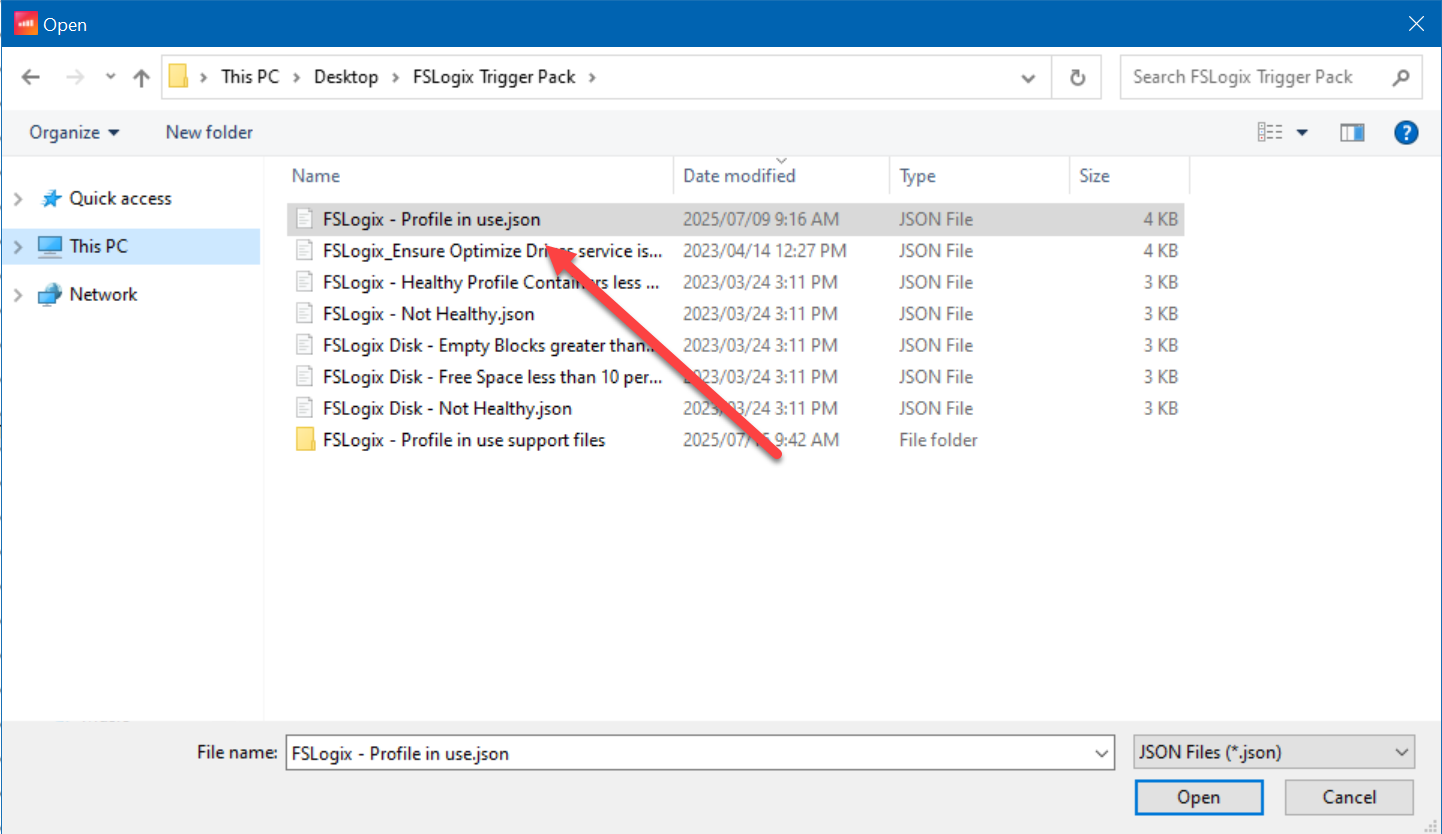Open the JSON Files (*.json) type filter
1442x834 pixels.
(x=1275, y=752)
